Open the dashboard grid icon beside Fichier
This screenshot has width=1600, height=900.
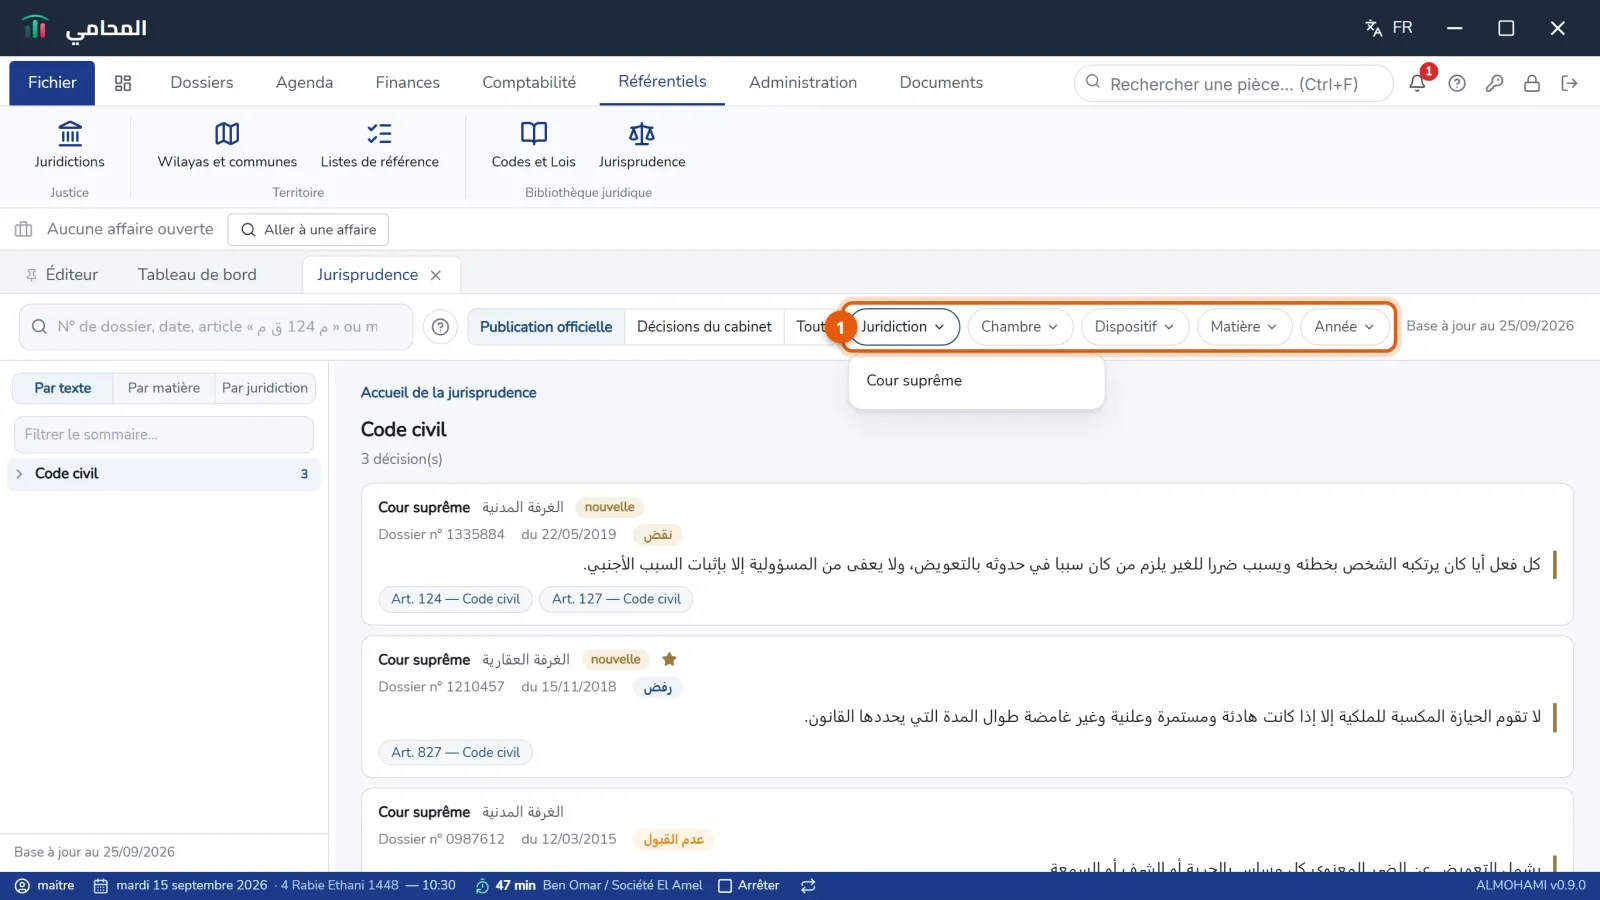[123, 83]
